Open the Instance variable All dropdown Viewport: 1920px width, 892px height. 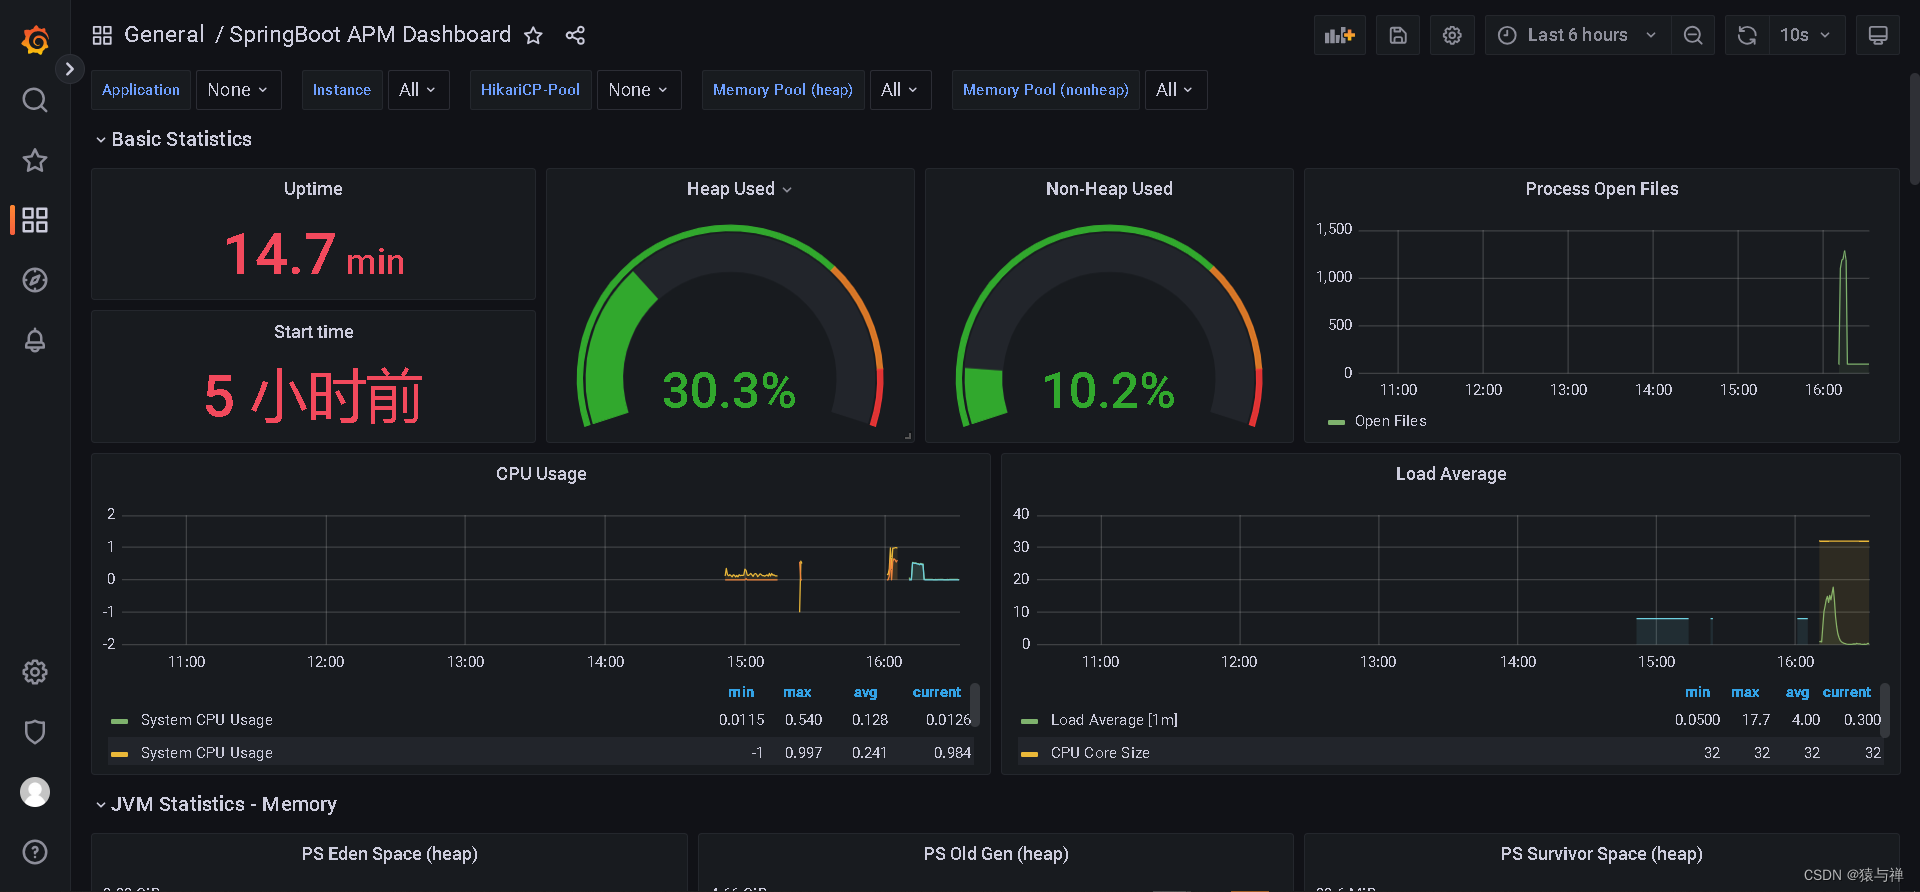pyautogui.click(x=418, y=90)
